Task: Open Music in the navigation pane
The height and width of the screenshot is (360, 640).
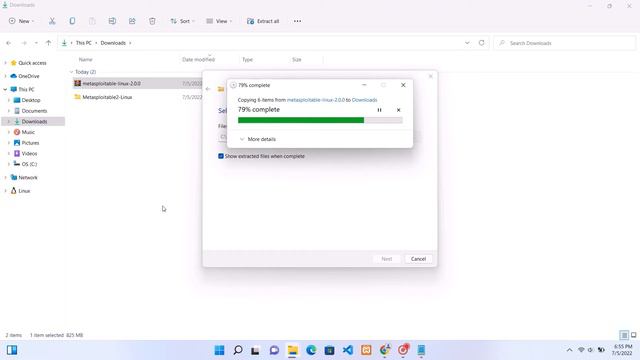Action: click(x=28, y=132)
